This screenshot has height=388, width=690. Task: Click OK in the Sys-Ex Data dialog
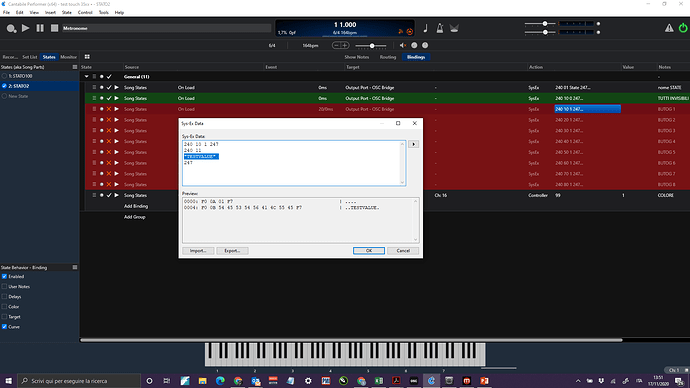tap(369, 251)
